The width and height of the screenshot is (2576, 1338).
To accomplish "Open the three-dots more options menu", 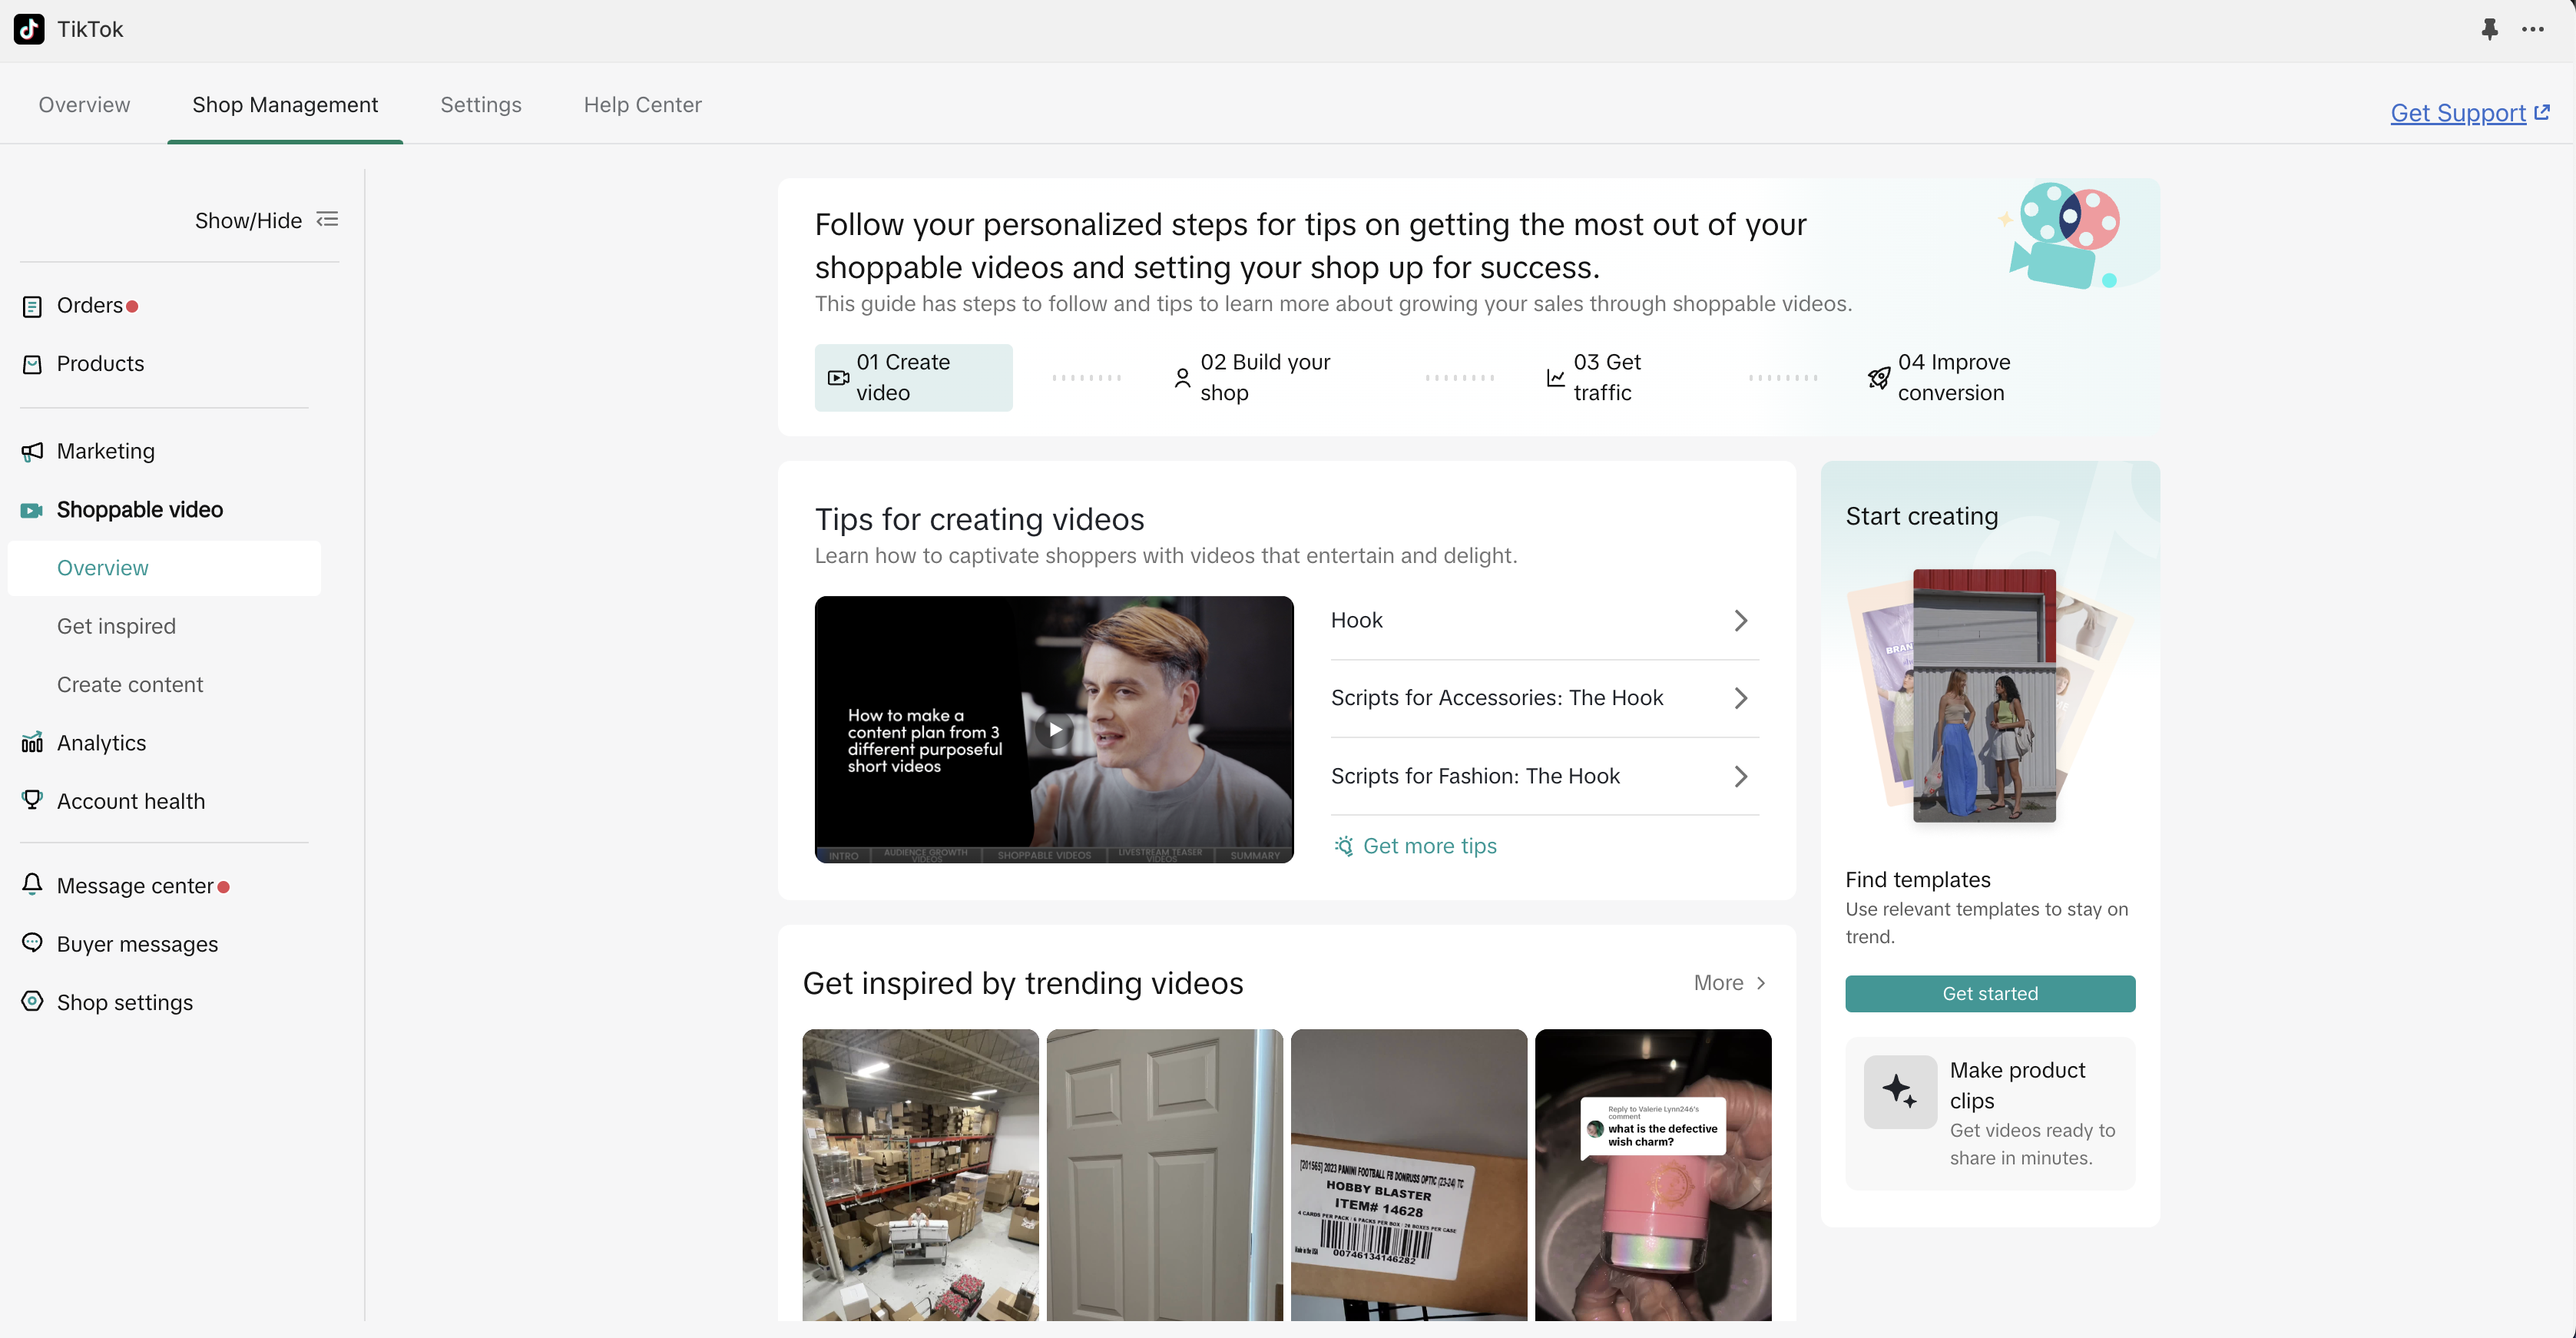I will [2533, 29].
